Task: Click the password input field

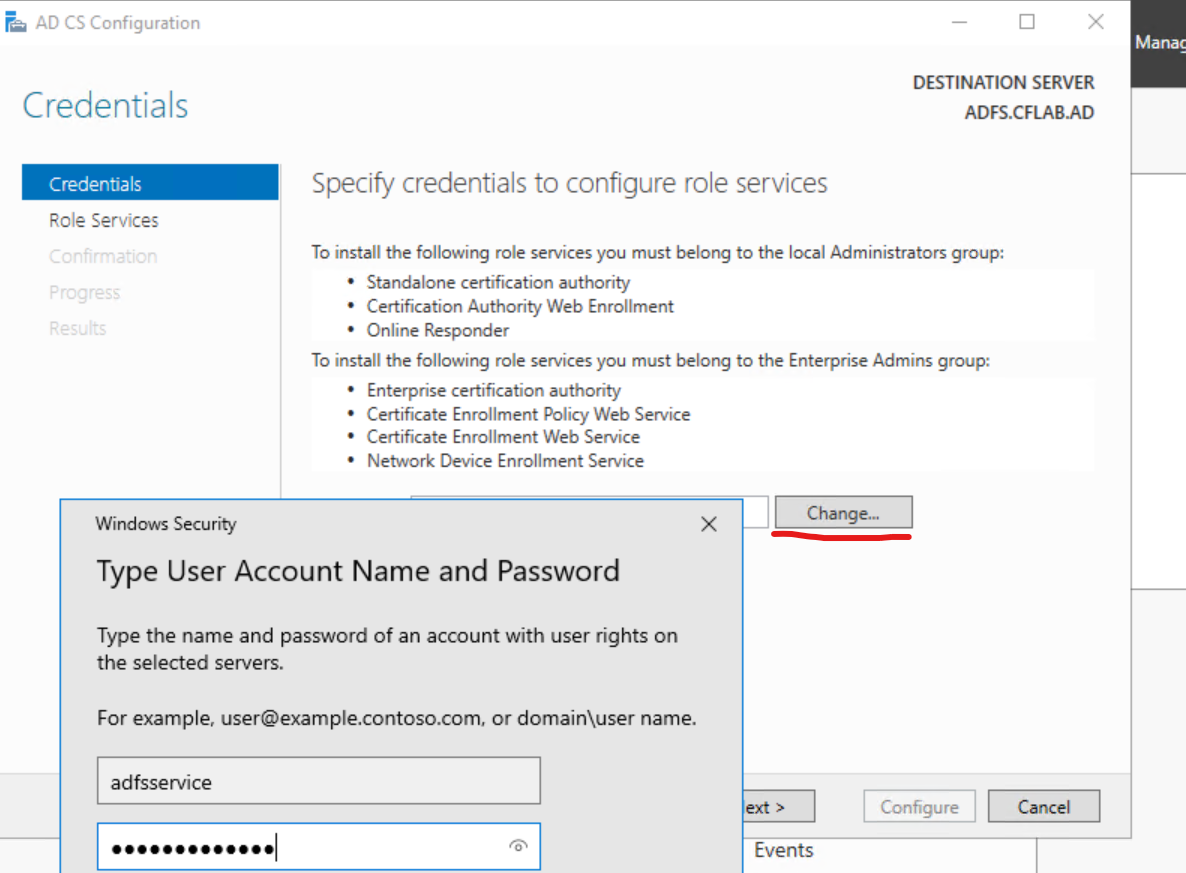Action: pyautogui.click(x=318, y=847)
